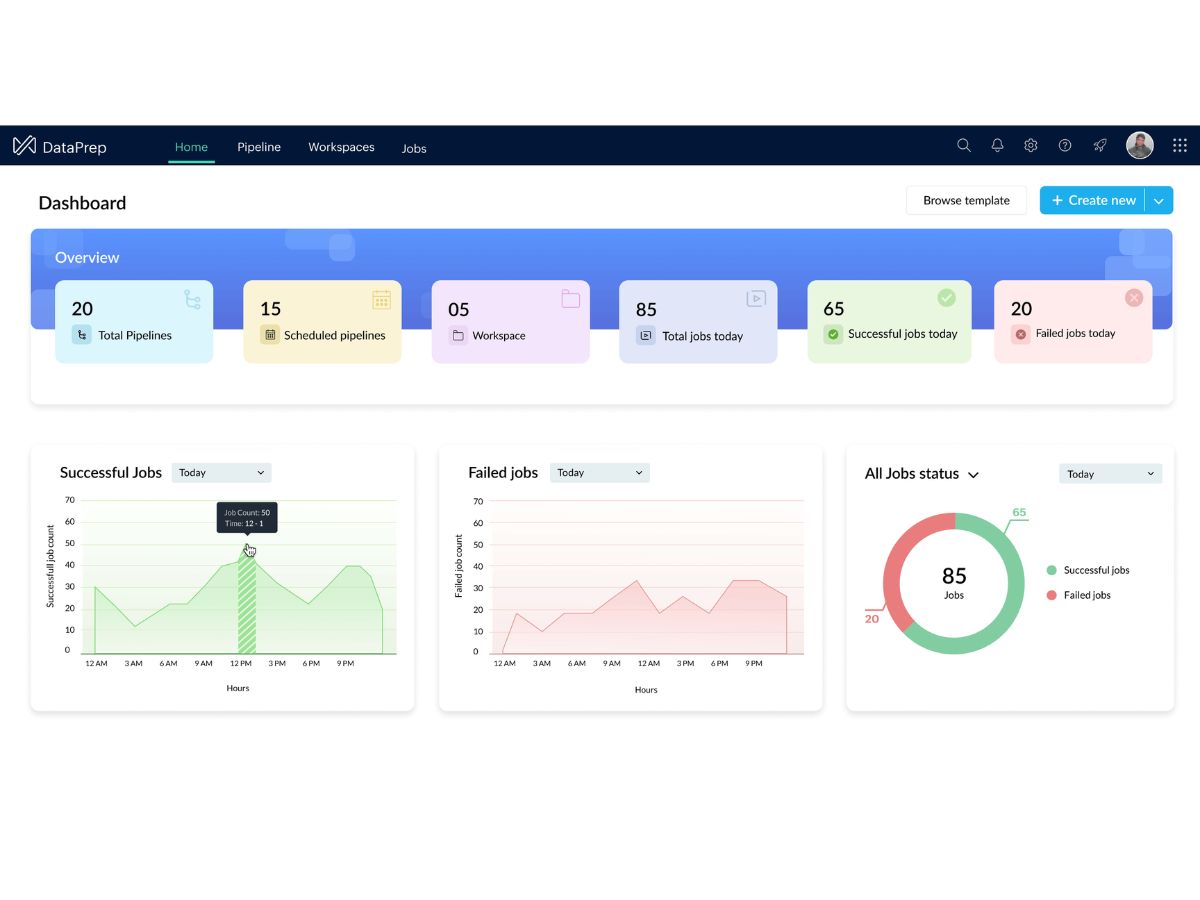Expand the All Jobs status chevron
Viewport: 1200px width, 900px height.
[x=973, y=475]
